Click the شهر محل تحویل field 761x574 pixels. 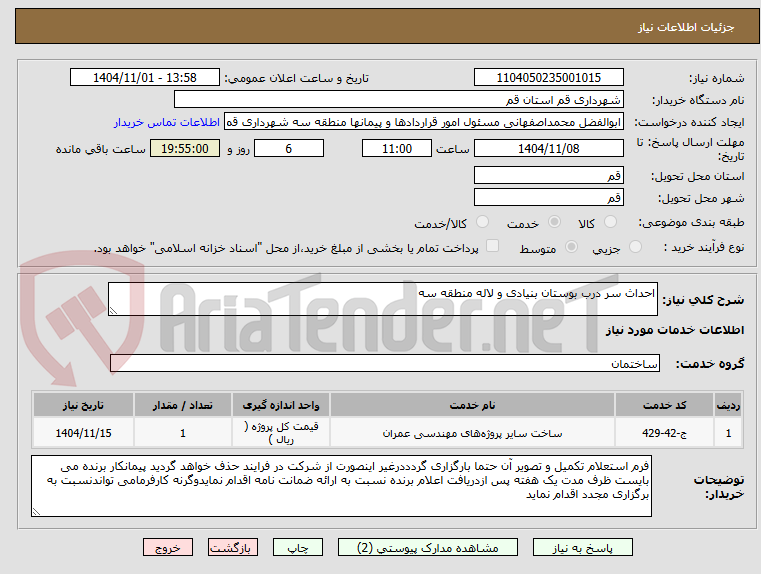click(548, 197)
